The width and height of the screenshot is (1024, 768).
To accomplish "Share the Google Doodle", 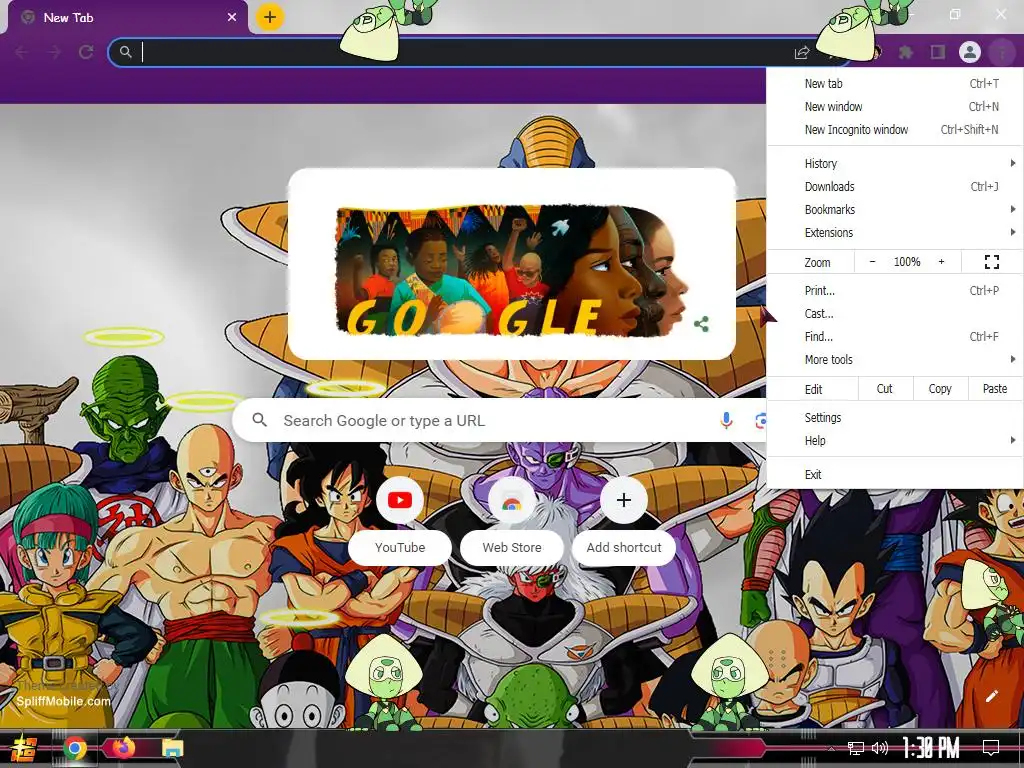I will click(x=701, y=324).
